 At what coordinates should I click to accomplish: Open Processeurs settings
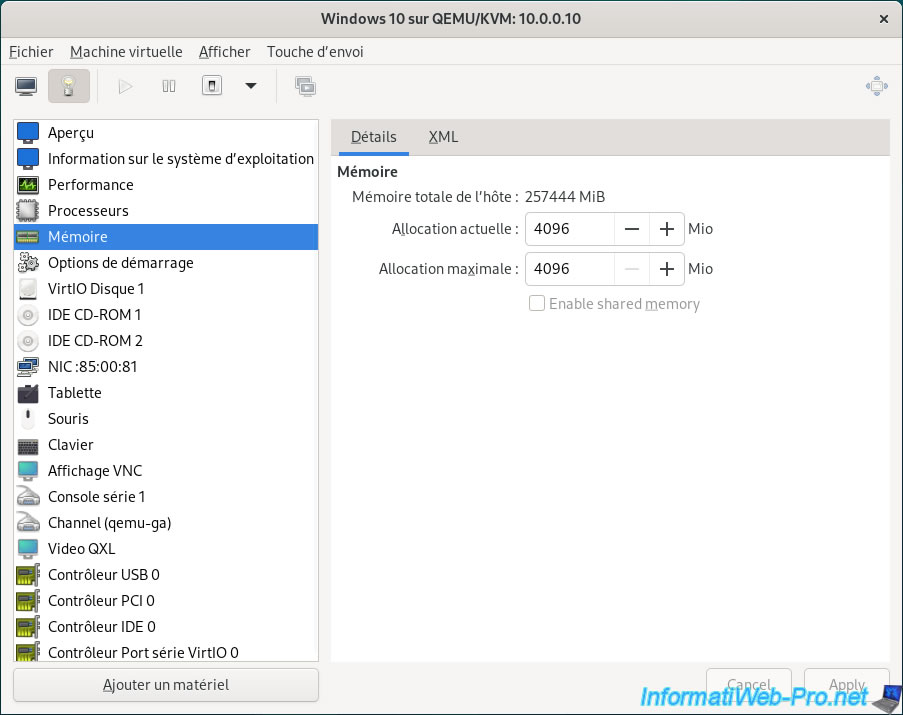click(166, 211)
